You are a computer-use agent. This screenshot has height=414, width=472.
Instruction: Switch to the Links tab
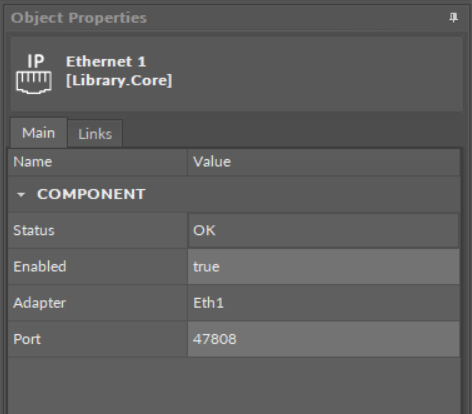[95, 134]
